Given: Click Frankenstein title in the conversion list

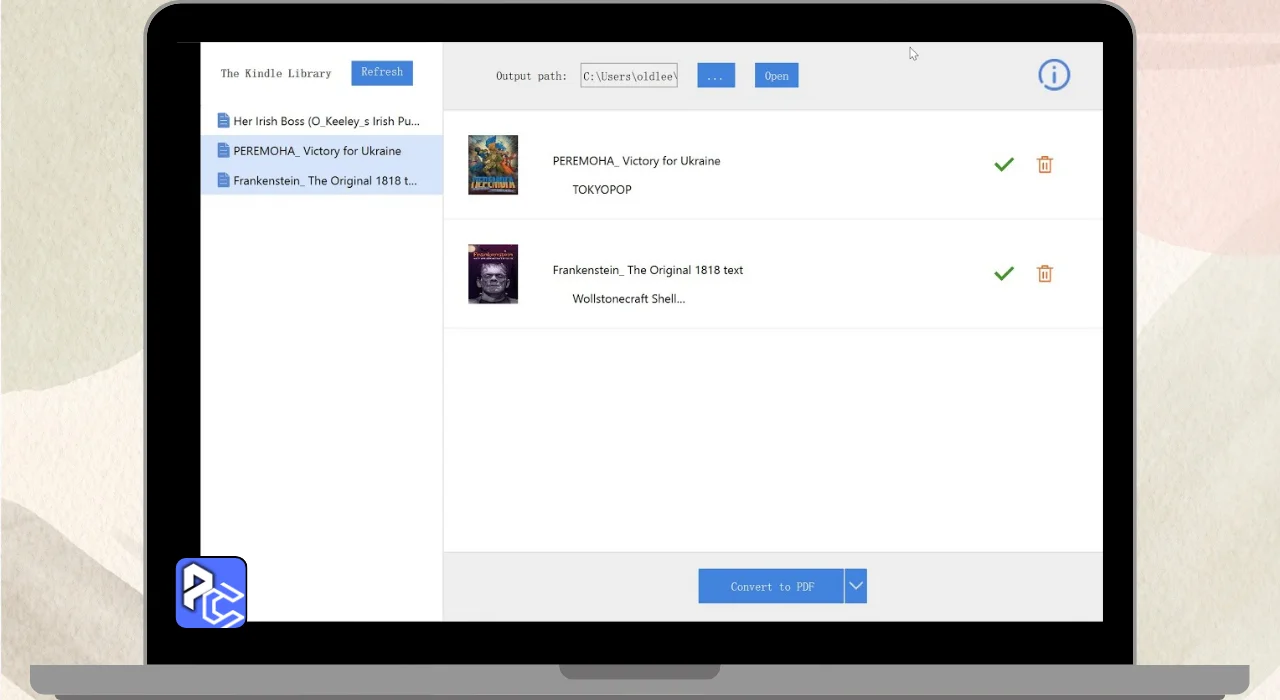Looking at the screenshot, I should point(648,270).
